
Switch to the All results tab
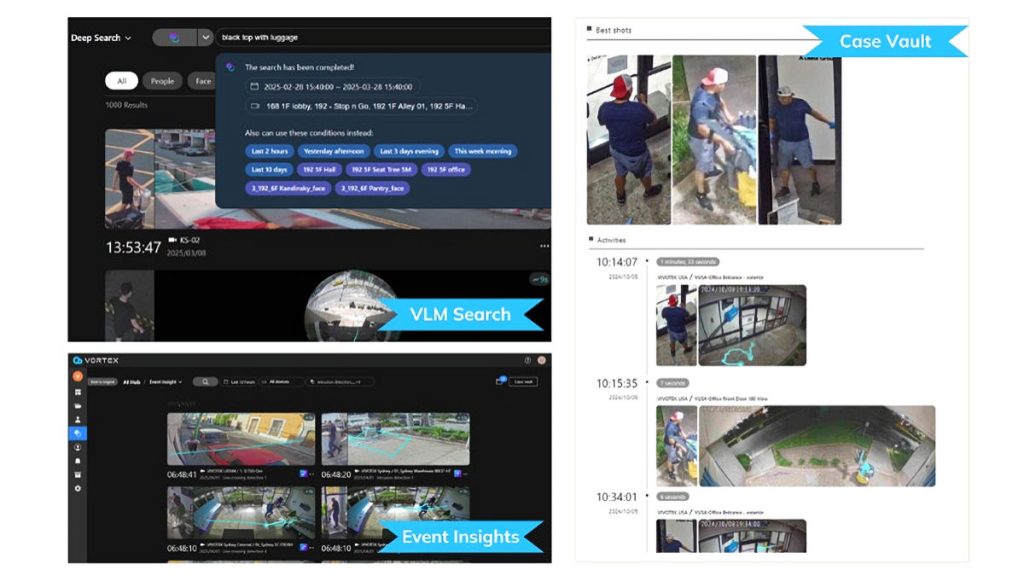point(124,81)
